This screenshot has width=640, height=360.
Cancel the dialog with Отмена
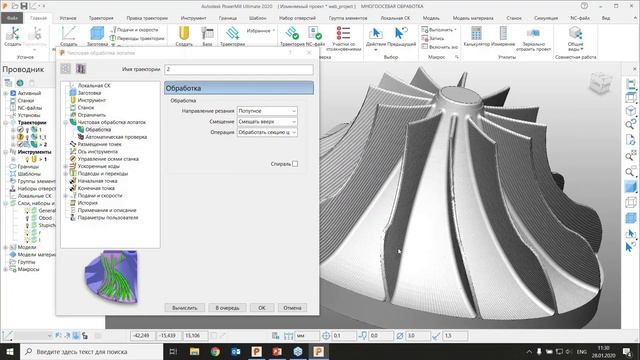292,308
